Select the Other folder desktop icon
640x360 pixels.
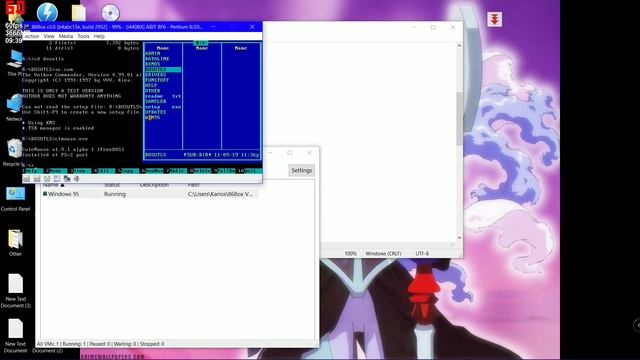[x=16, y=243]
